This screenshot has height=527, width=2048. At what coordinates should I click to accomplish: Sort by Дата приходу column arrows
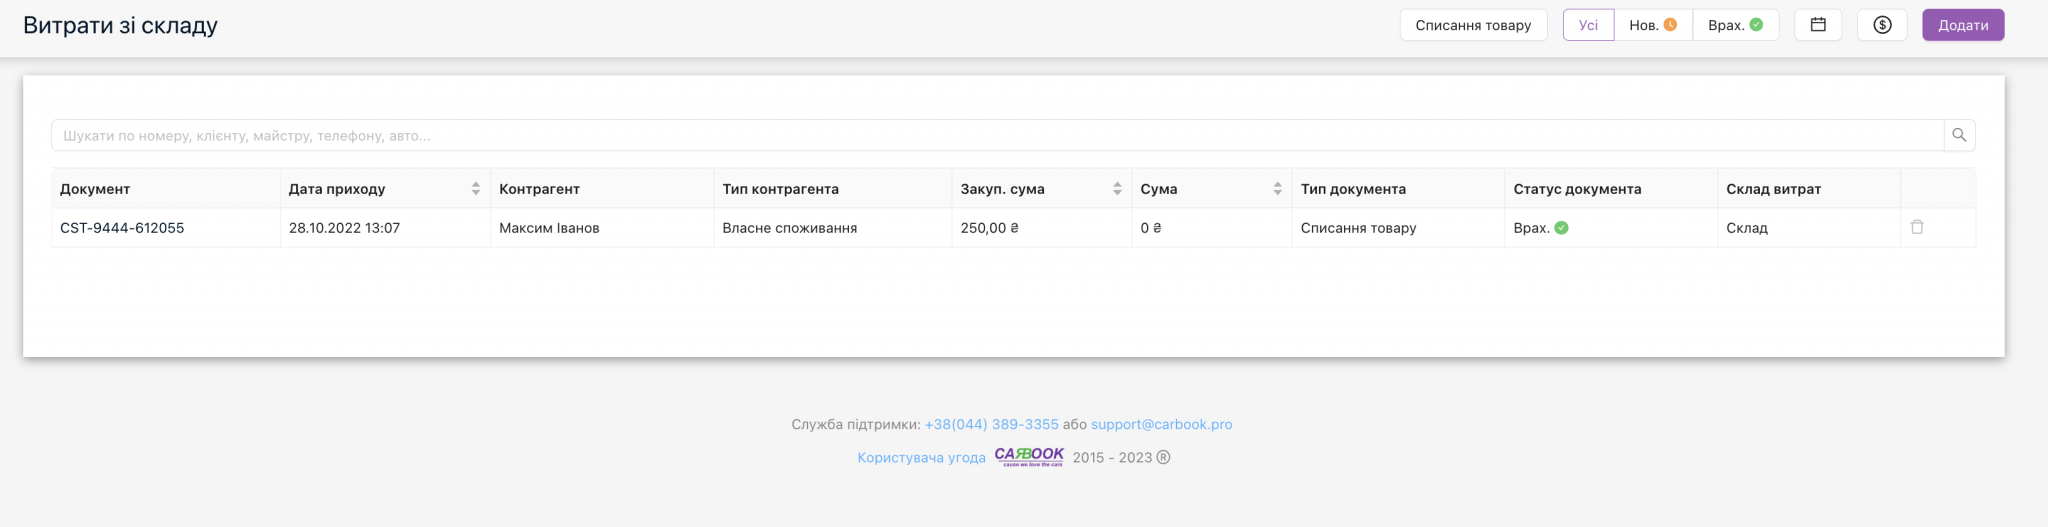coord(476,189)
